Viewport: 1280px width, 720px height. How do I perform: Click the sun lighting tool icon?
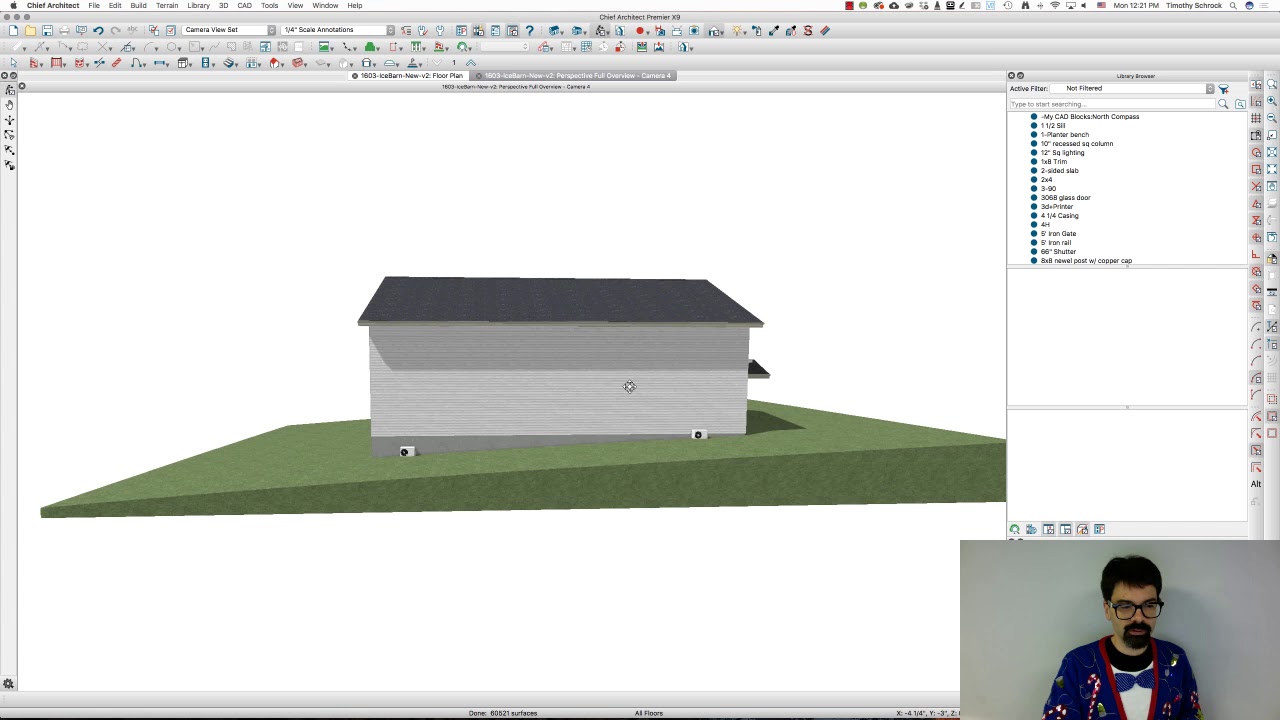[739, 30]
